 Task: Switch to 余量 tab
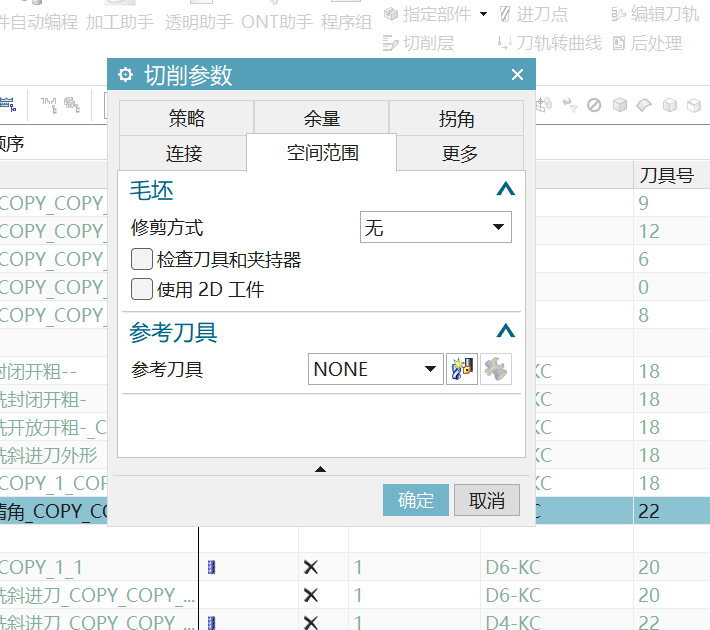321,118
